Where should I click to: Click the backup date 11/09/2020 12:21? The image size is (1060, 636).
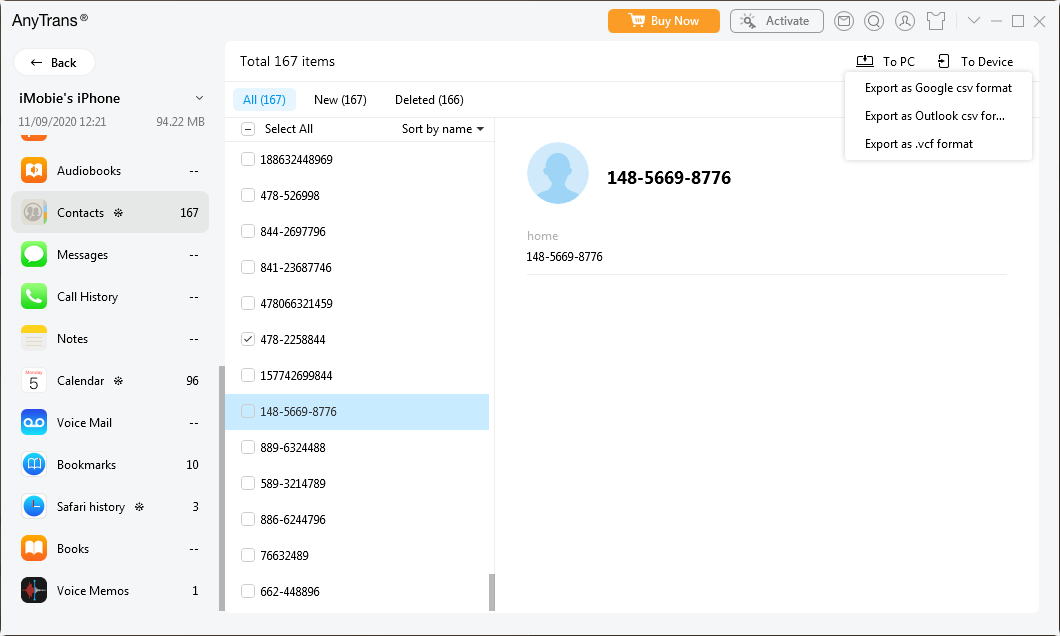62,122
